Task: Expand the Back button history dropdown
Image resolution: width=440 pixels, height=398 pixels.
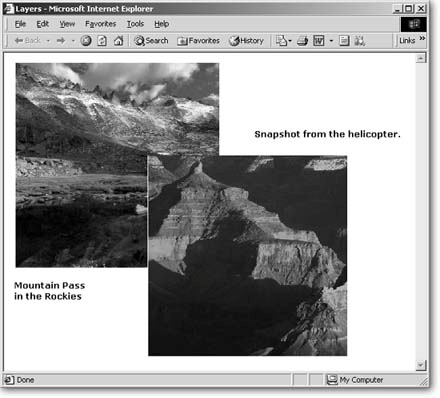Action: point(48,41)
